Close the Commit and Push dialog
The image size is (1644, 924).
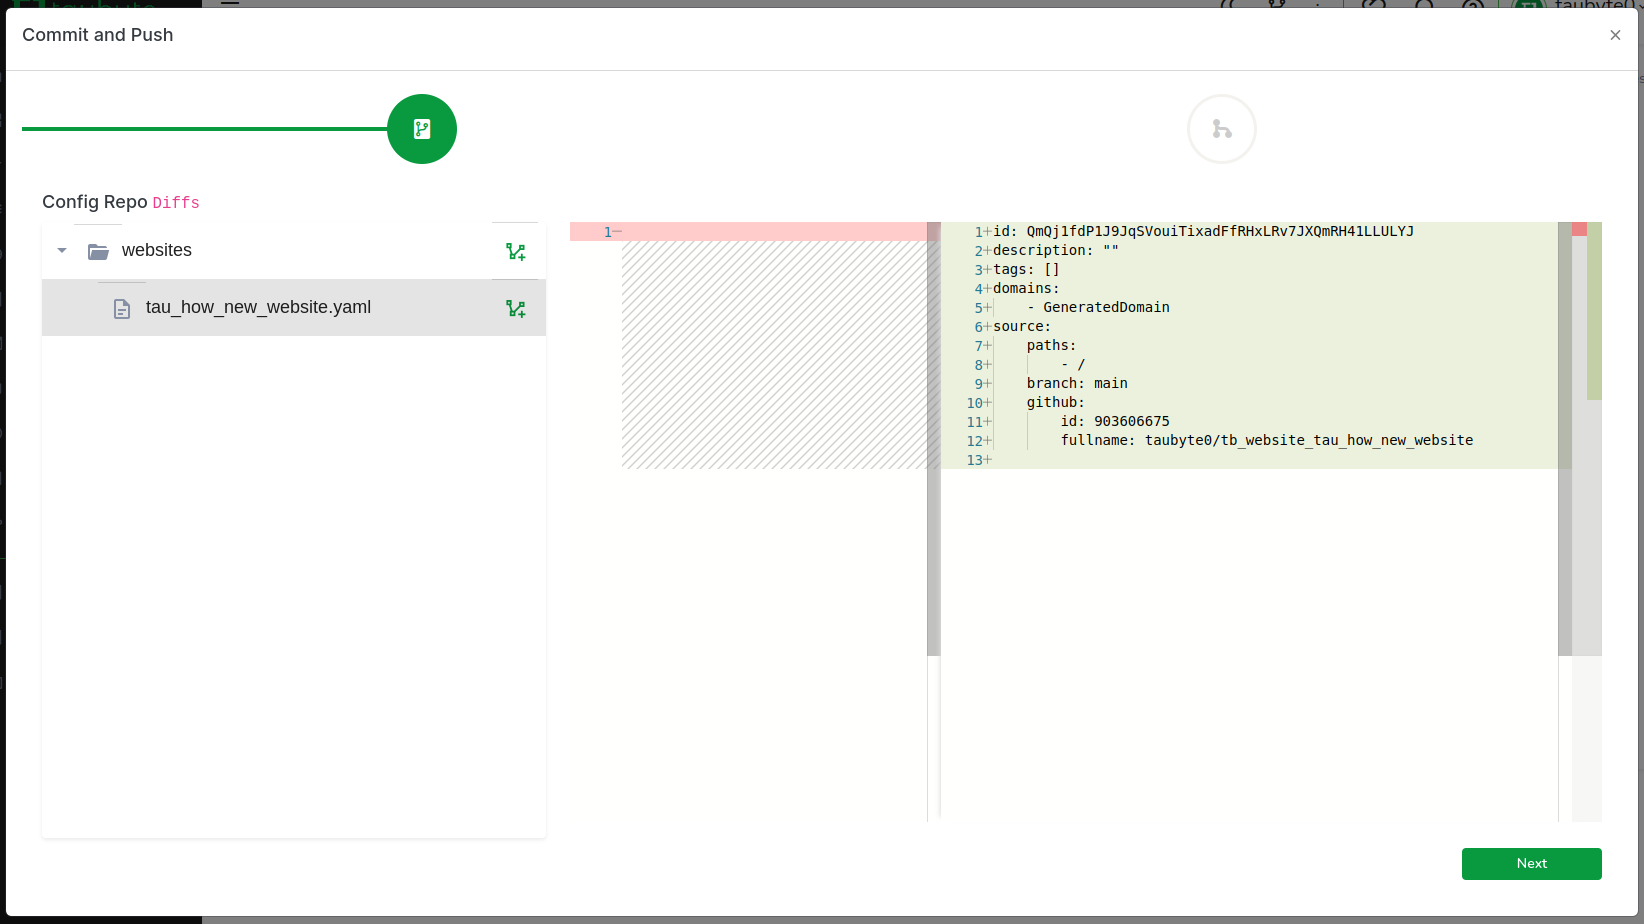coord(1615,35)
